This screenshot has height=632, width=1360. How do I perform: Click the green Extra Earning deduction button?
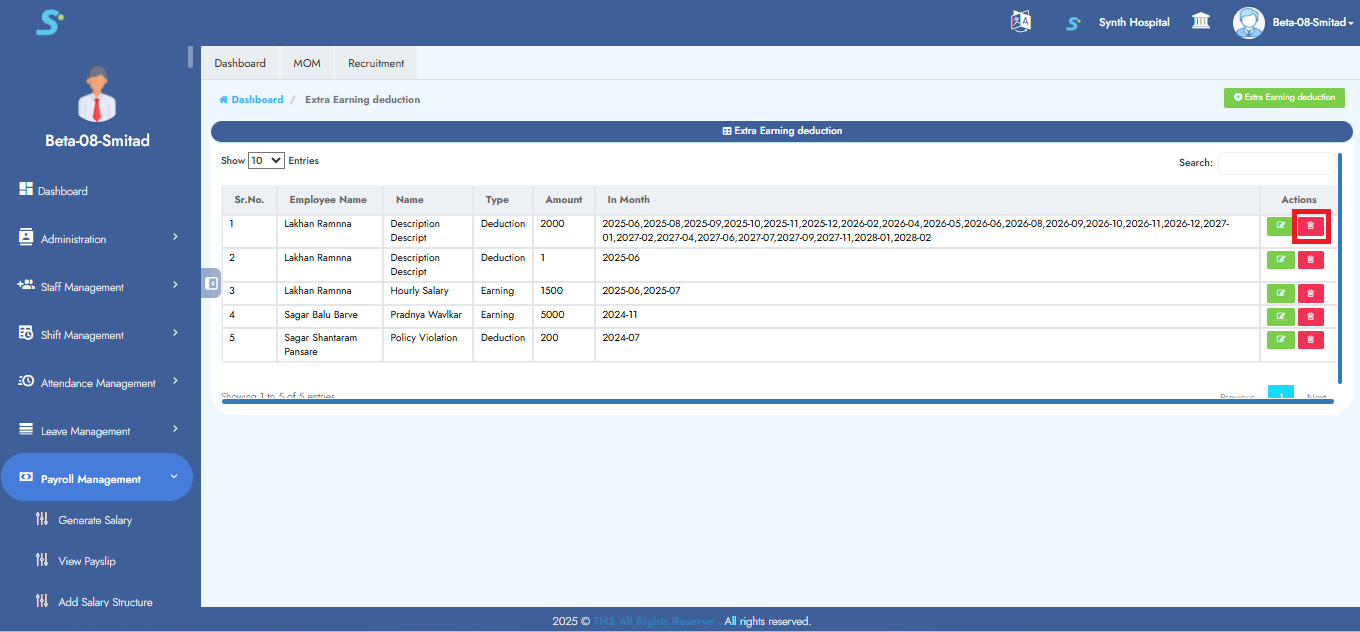pos(1284,97)
